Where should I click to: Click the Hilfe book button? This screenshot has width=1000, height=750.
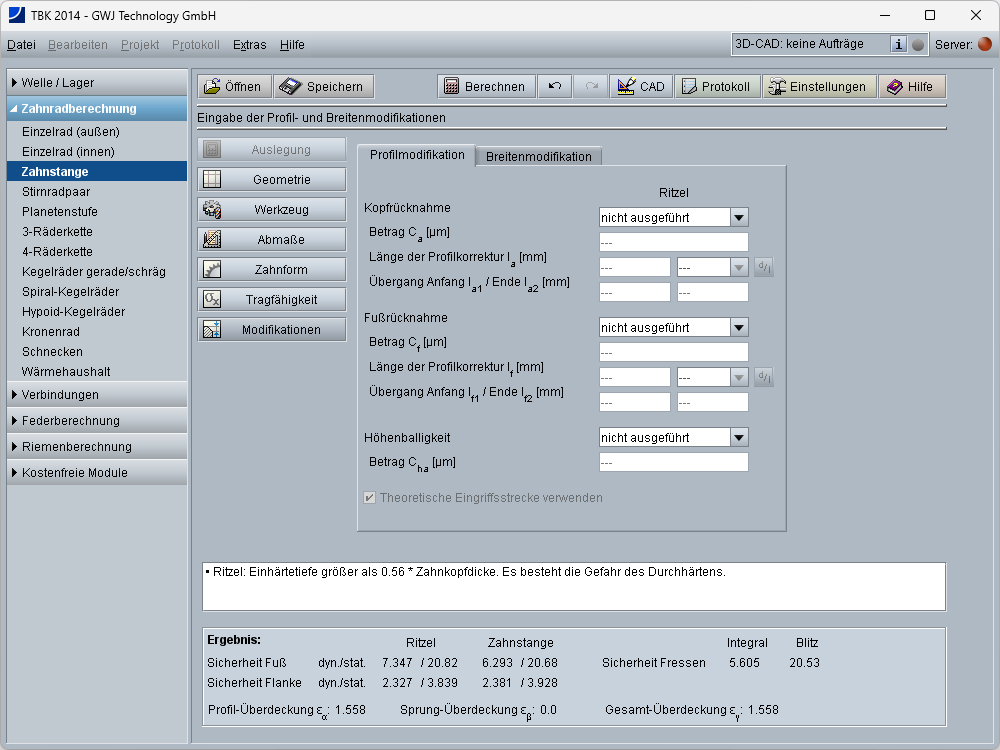point(911,87)
